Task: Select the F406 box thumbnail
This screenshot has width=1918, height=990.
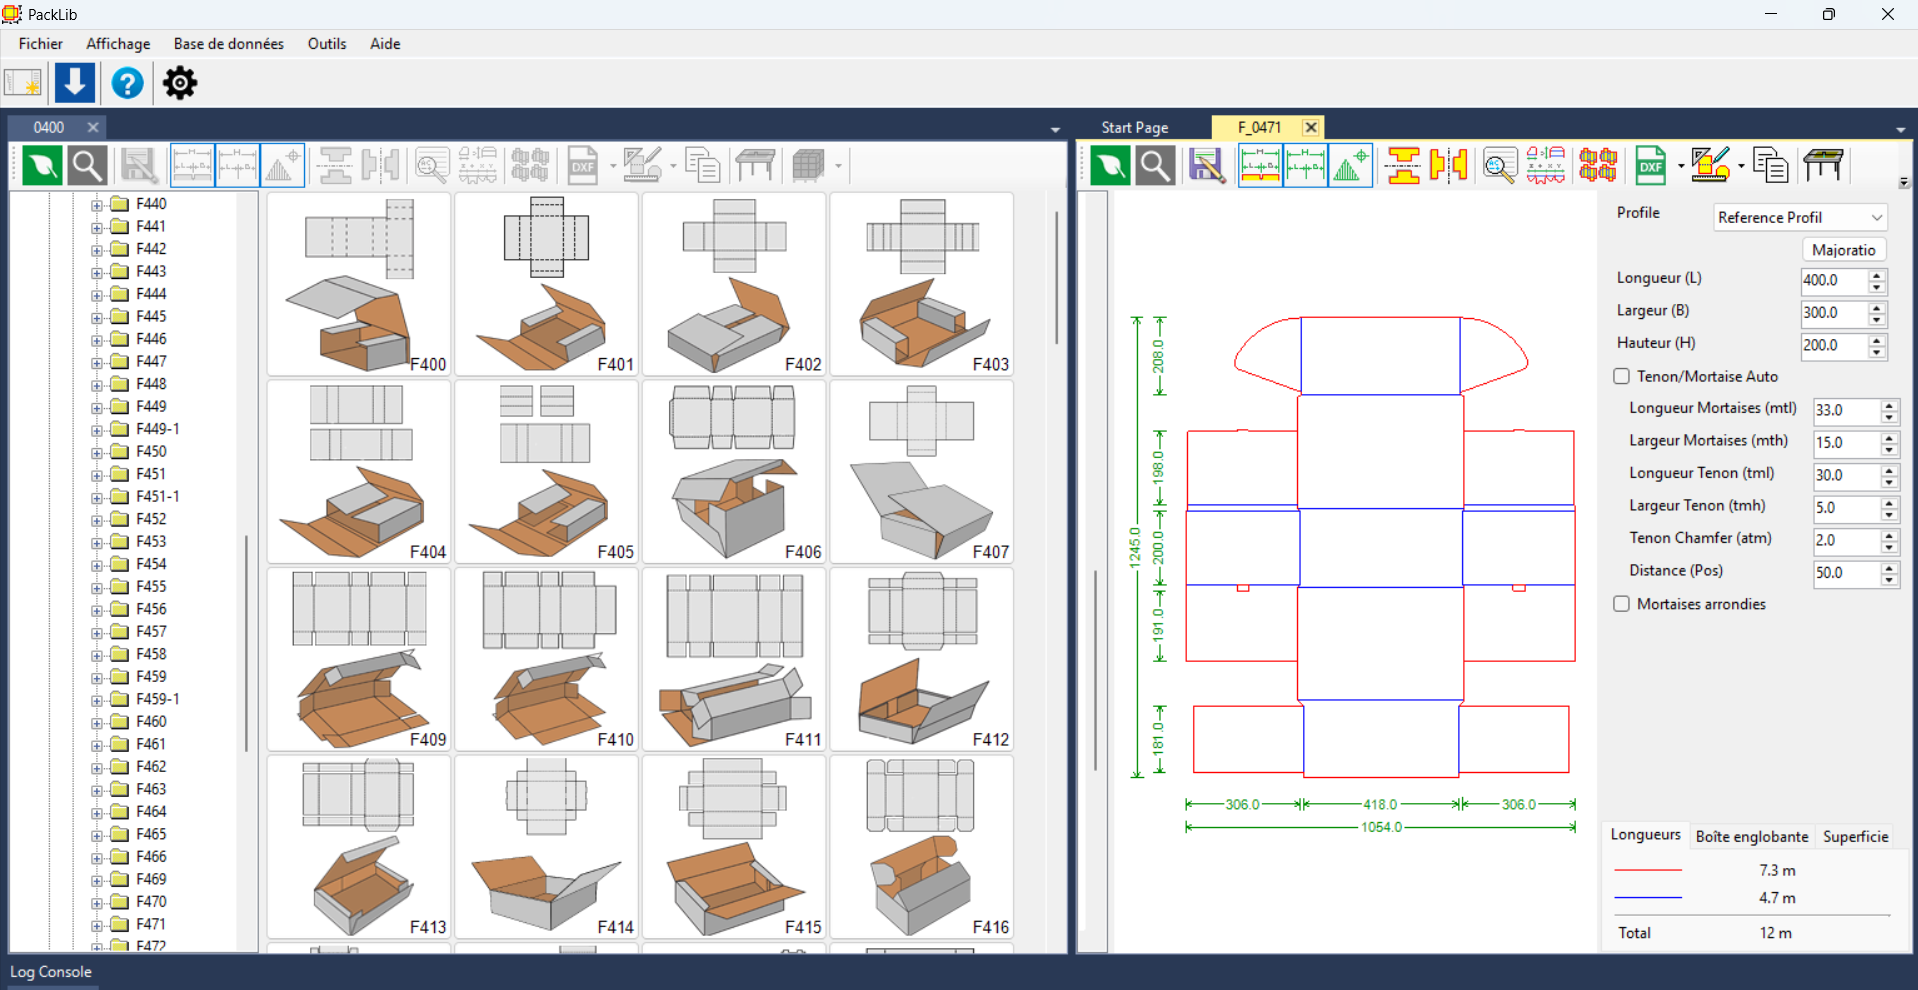Action: (x=734, y=472)
